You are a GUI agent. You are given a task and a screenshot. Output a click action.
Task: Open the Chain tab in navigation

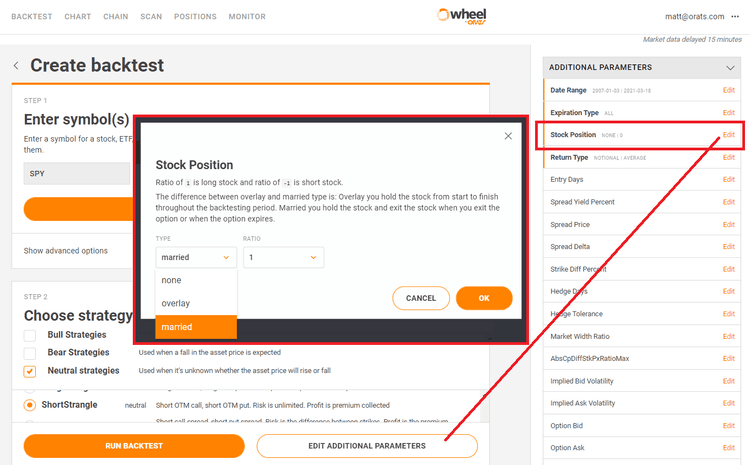116,17
